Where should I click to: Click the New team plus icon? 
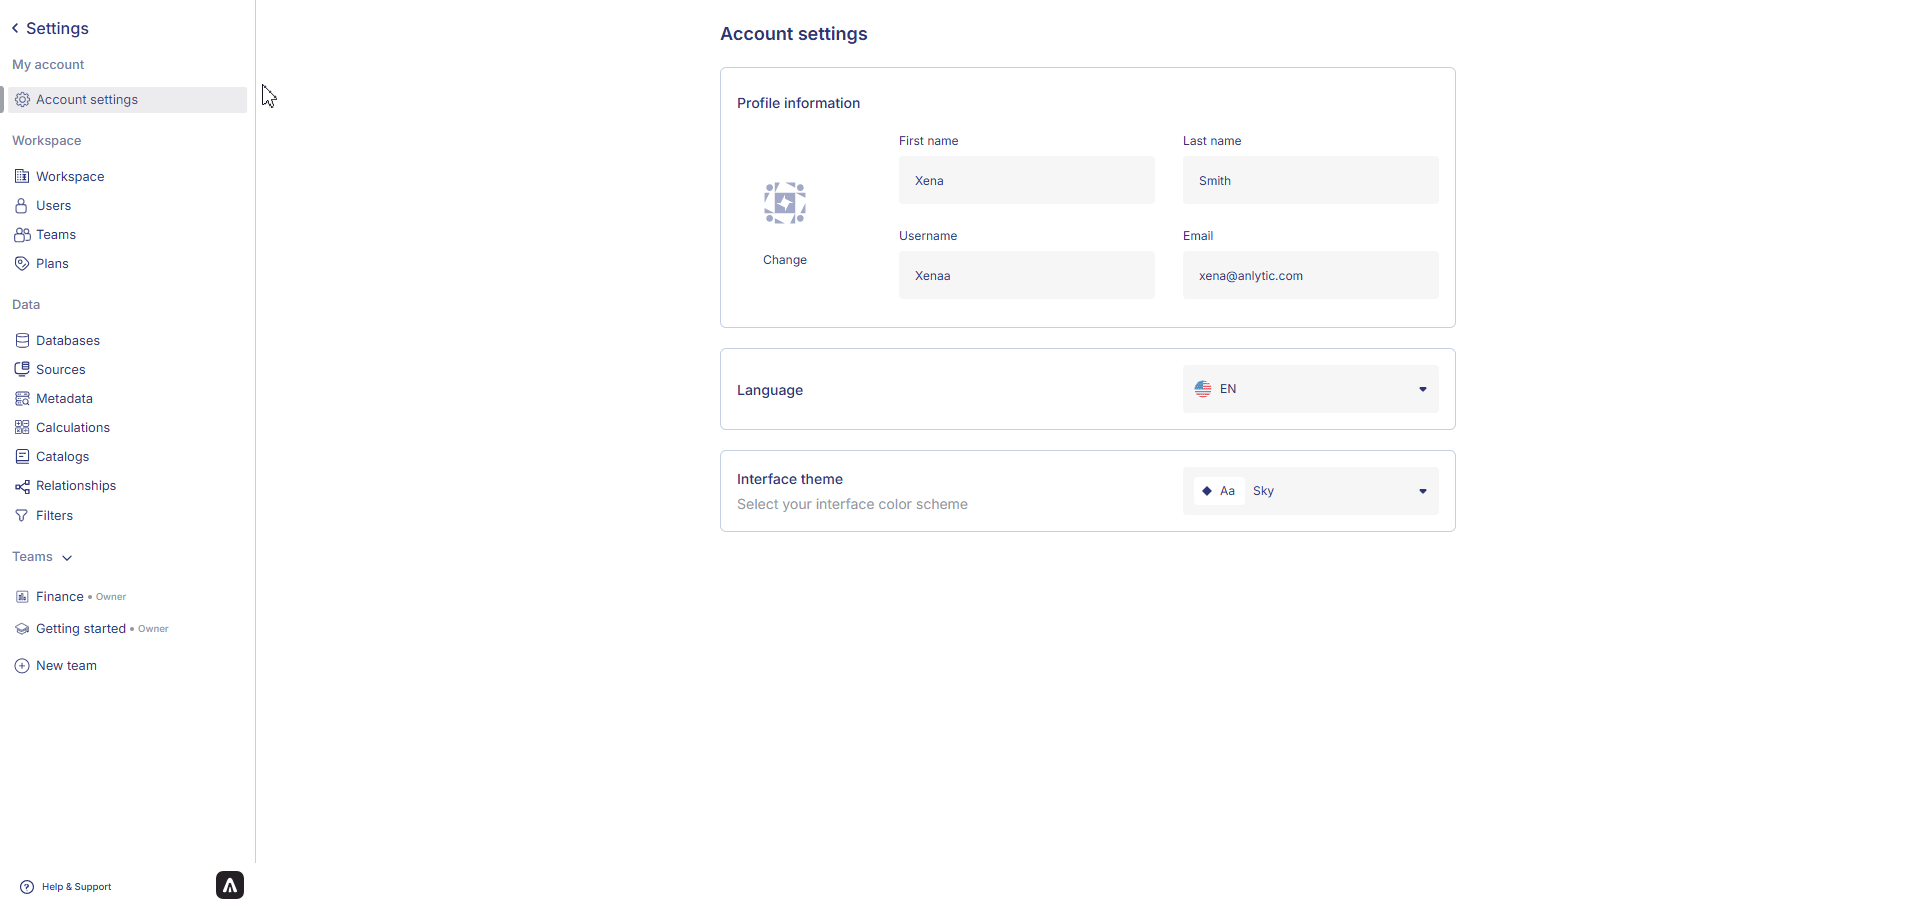22,666
